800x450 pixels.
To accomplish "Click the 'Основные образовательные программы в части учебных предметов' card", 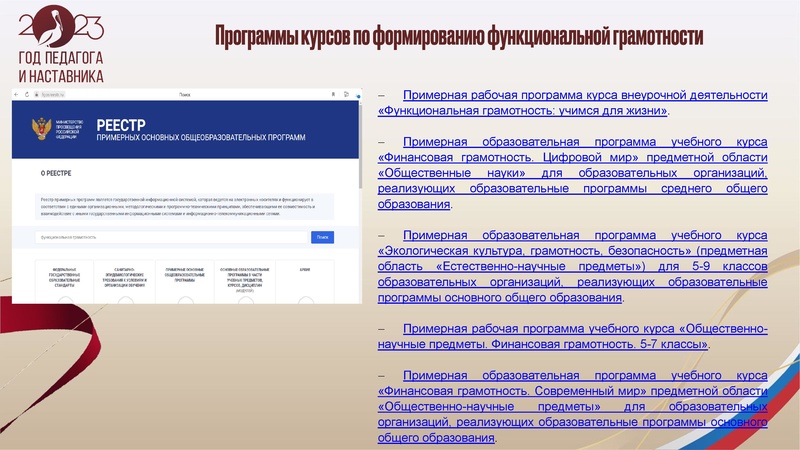I will tap(245, 282).
